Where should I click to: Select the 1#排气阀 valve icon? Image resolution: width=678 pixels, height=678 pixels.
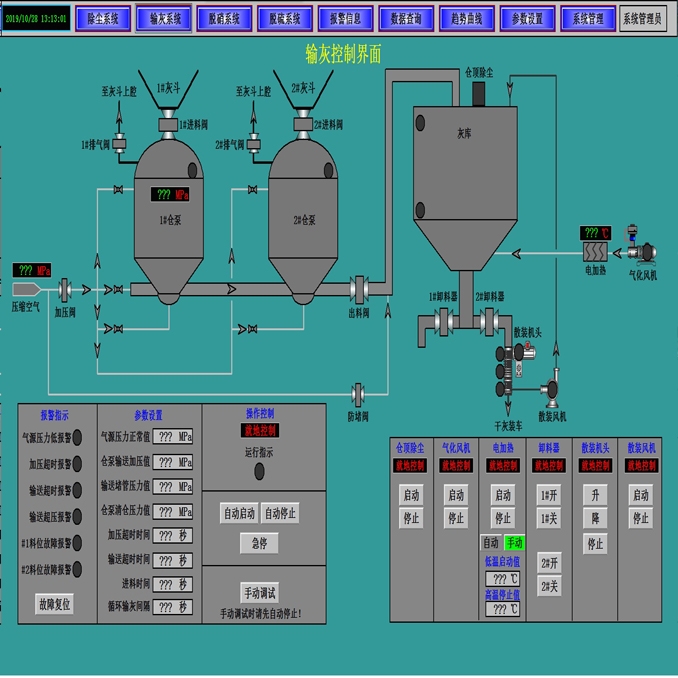coord(119,144)
